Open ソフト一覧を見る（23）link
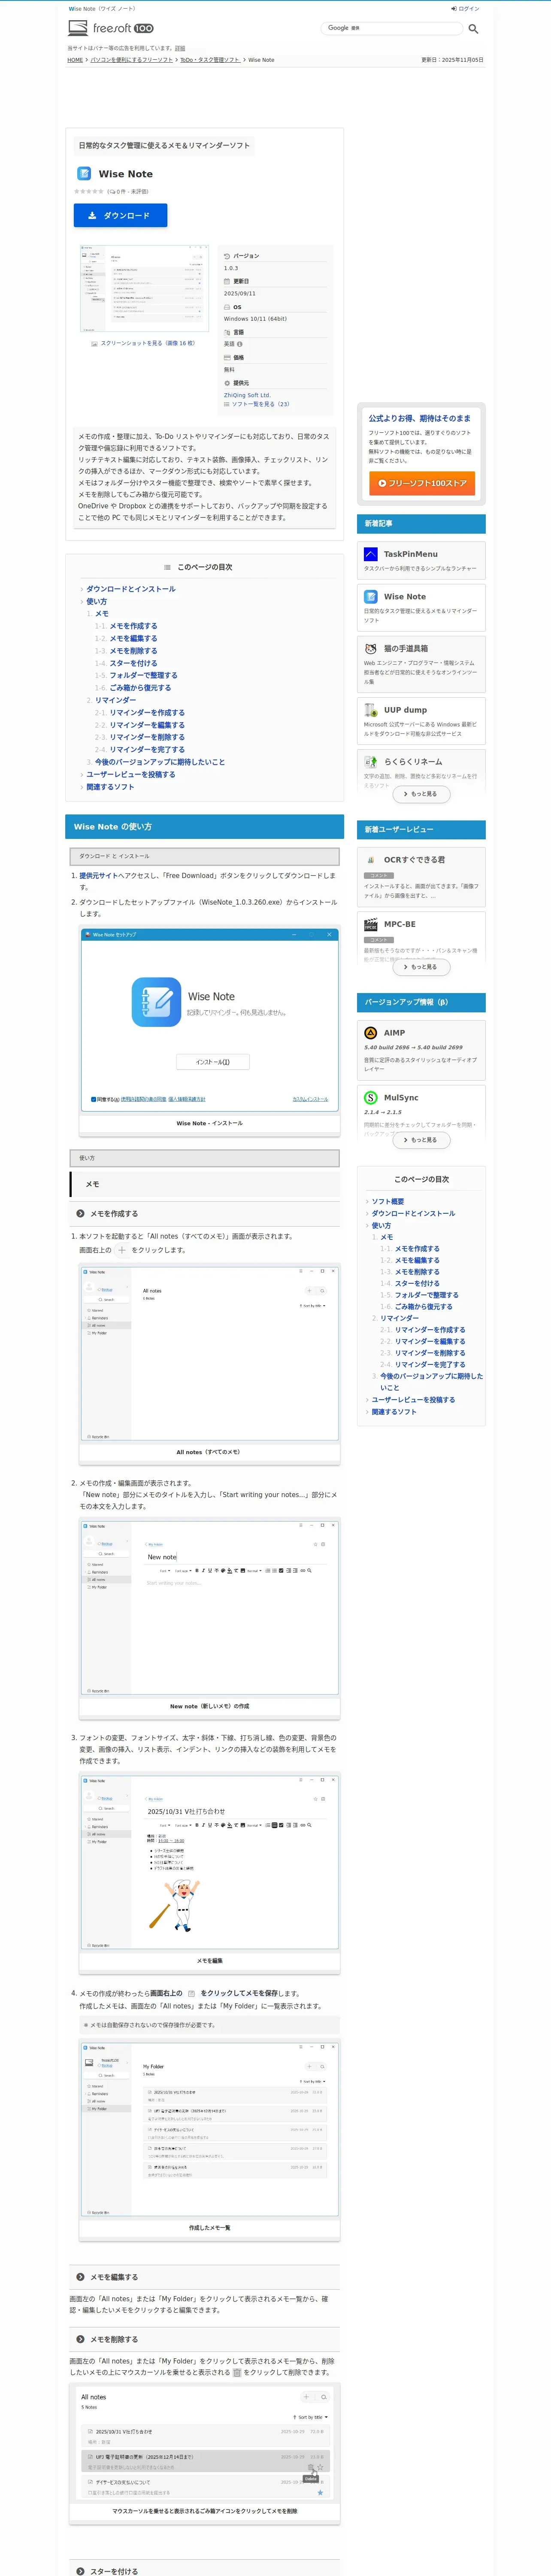The image size is (551, 2576). (260, 404)
